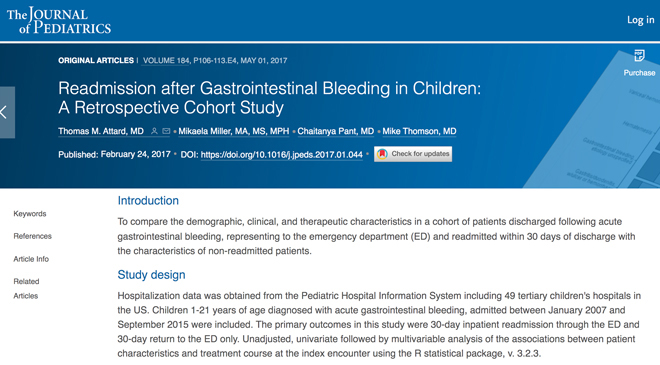Click Log in at top right
Image resolution: width=660 pixels, height=365 pixels.
[641, 20]
